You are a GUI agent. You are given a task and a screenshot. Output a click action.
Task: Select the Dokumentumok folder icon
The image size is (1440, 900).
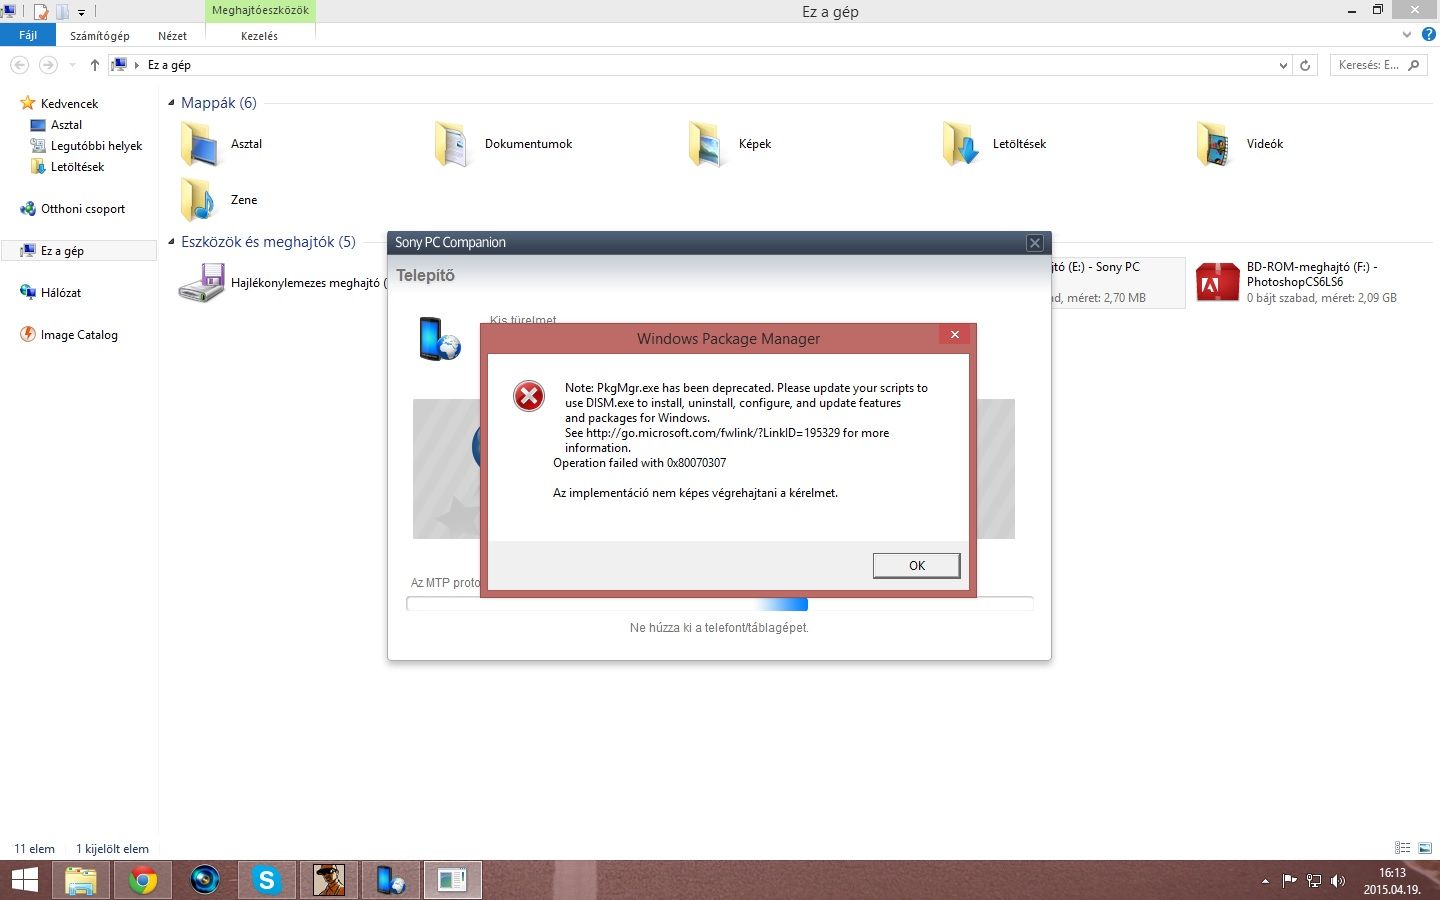coord(452,144)
